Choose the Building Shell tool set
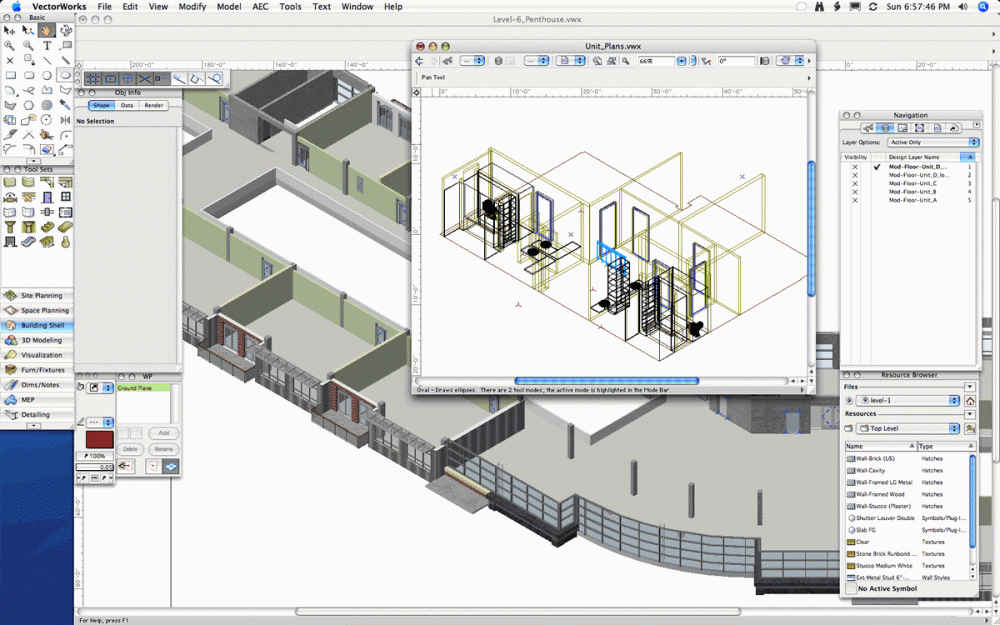 tap(42, 325)
